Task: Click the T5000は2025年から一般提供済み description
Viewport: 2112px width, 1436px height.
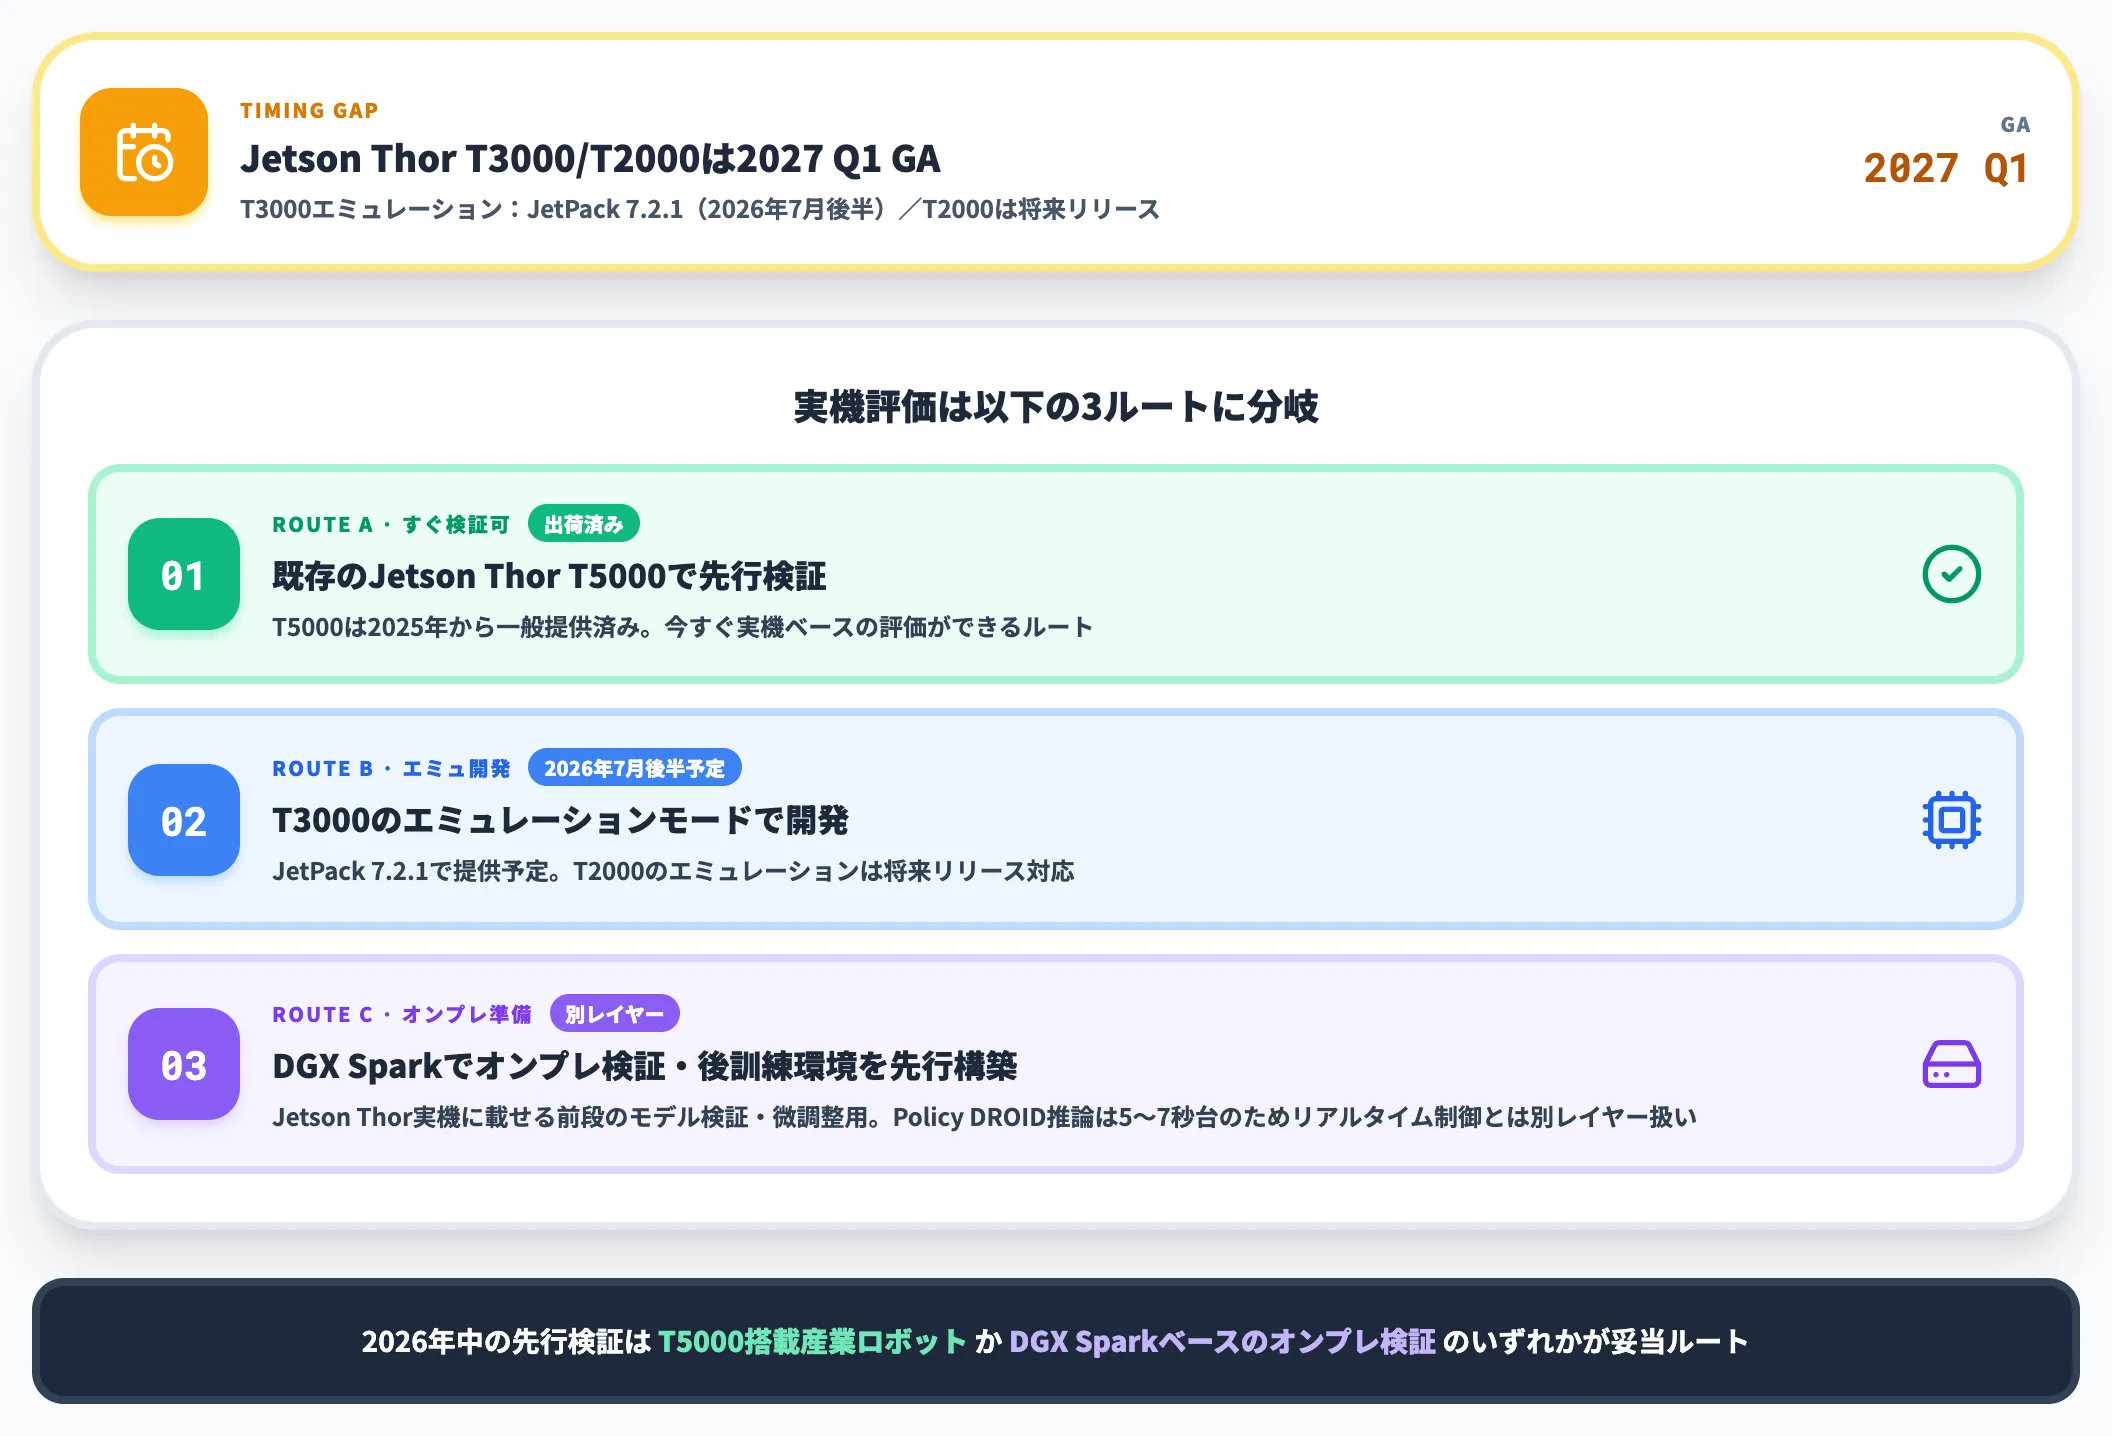Action: pyautogui.click(x=682, y=627)
